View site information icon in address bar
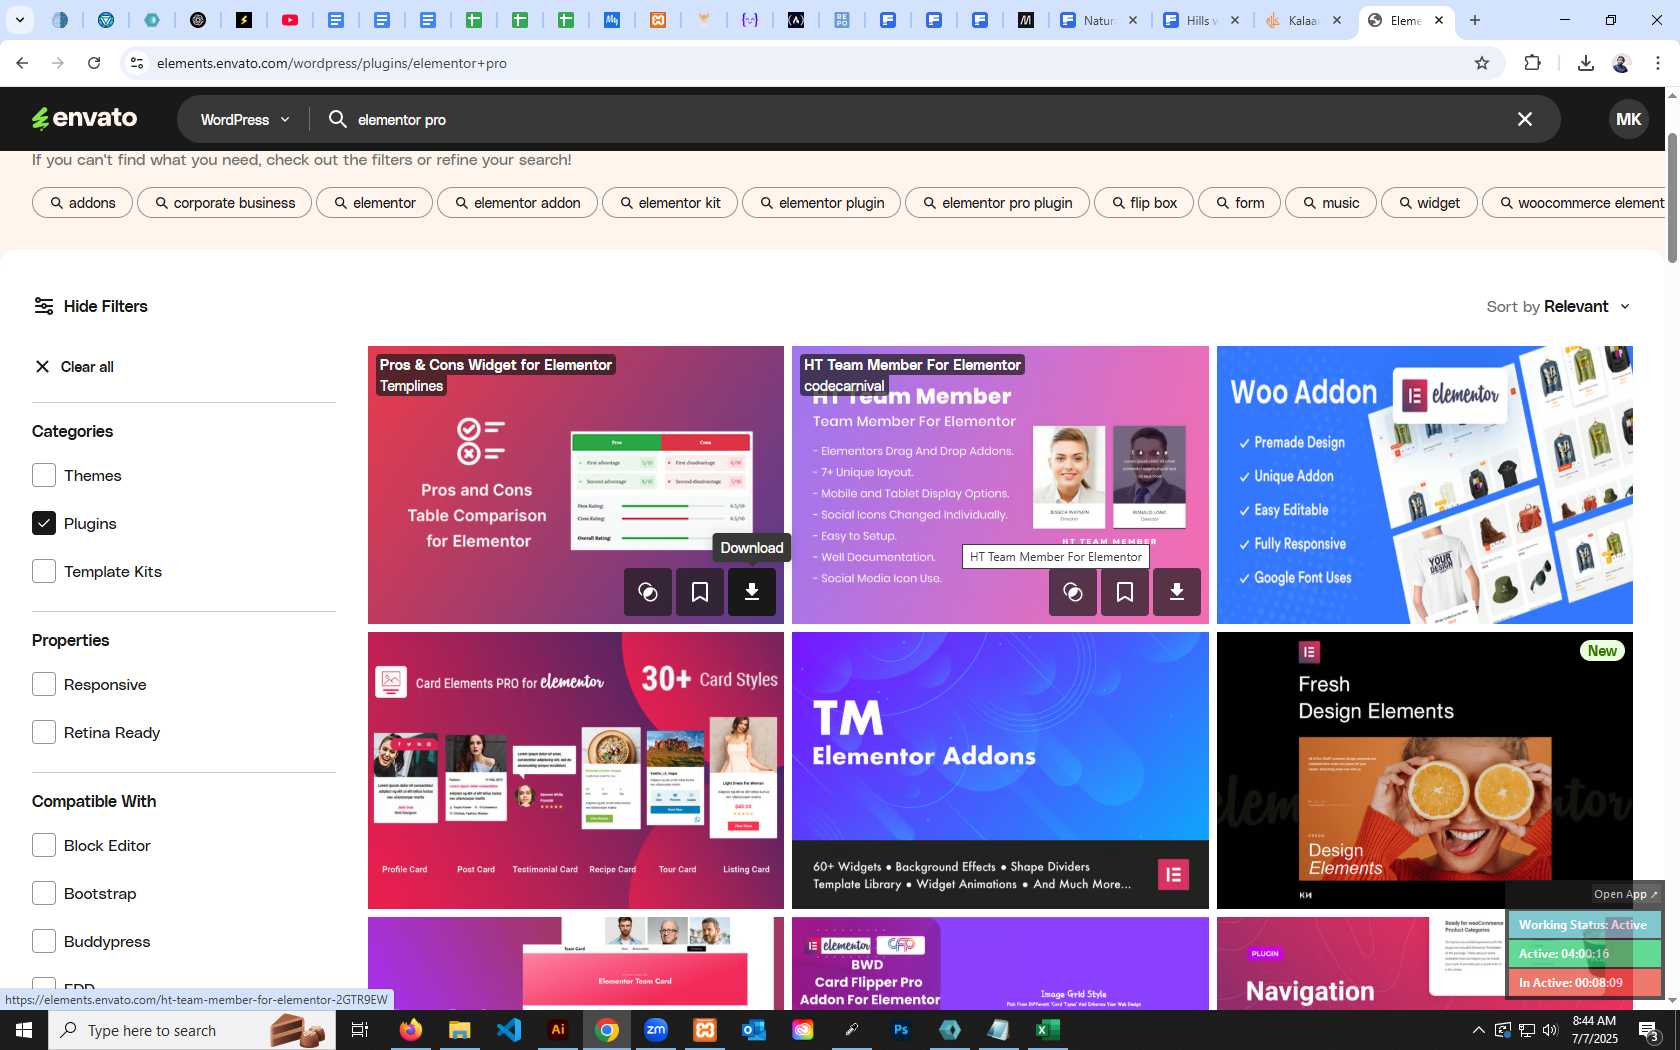1680x1050 pixels. click(x=137, y=63)
